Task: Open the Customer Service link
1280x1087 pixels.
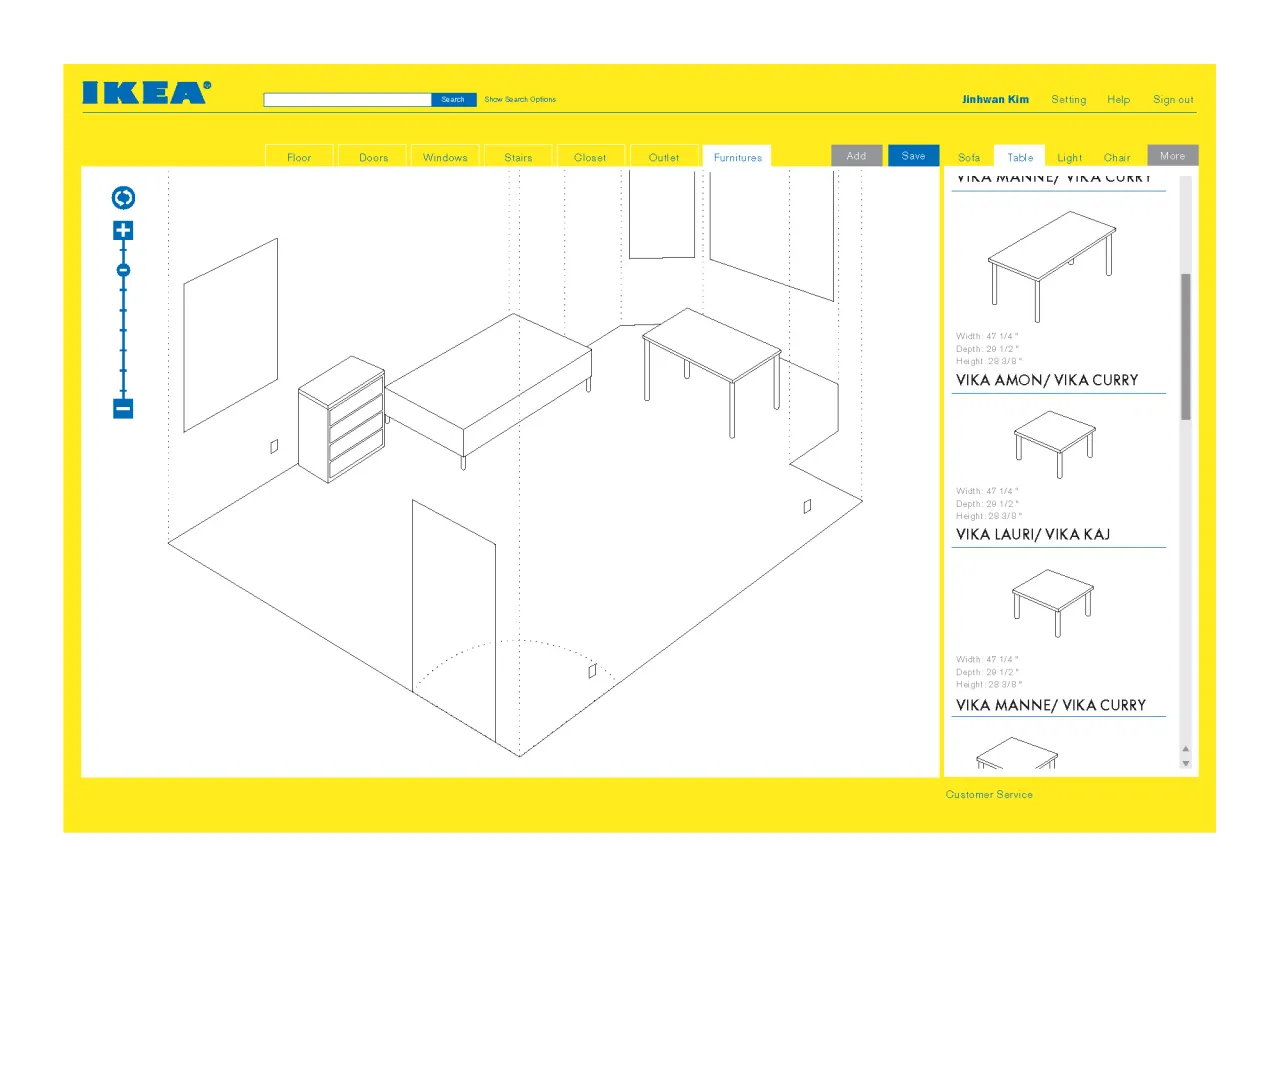Action: [x=989, y=795]
